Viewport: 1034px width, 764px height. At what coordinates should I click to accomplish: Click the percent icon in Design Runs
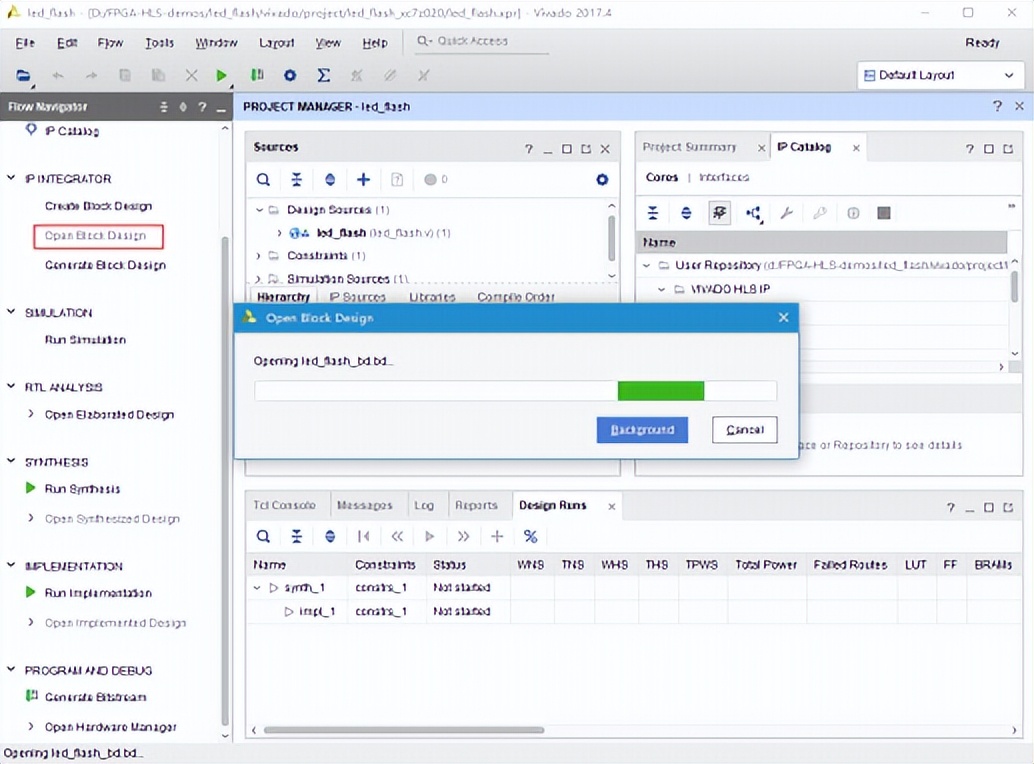[530, 537]
